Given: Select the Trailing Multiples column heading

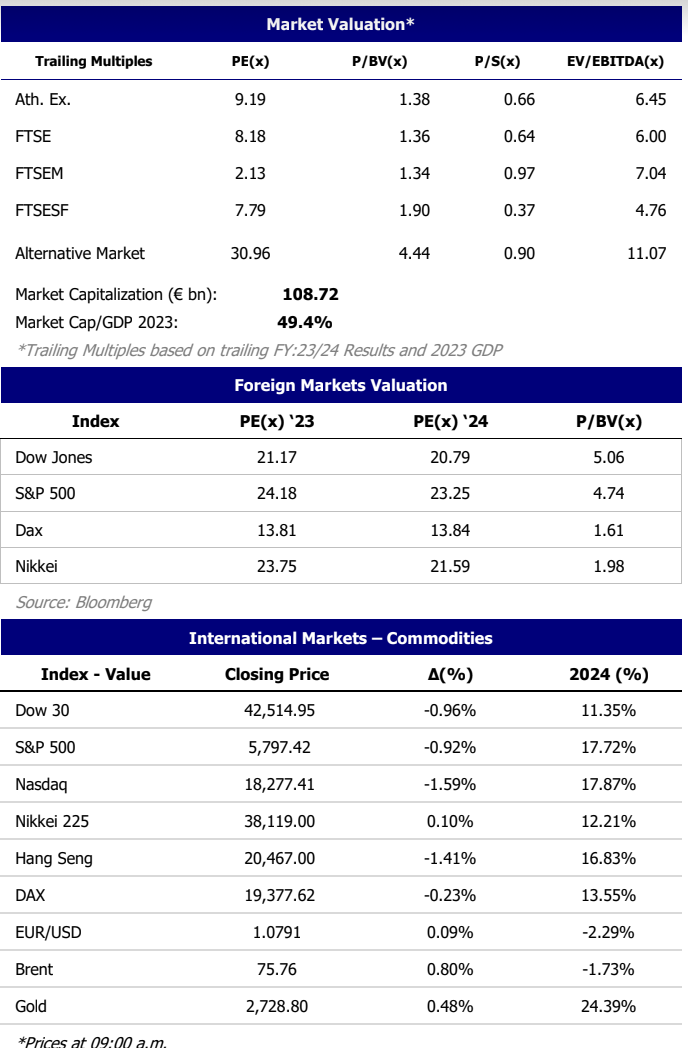Looking at the screenshot, I should (x=94, y=62).
